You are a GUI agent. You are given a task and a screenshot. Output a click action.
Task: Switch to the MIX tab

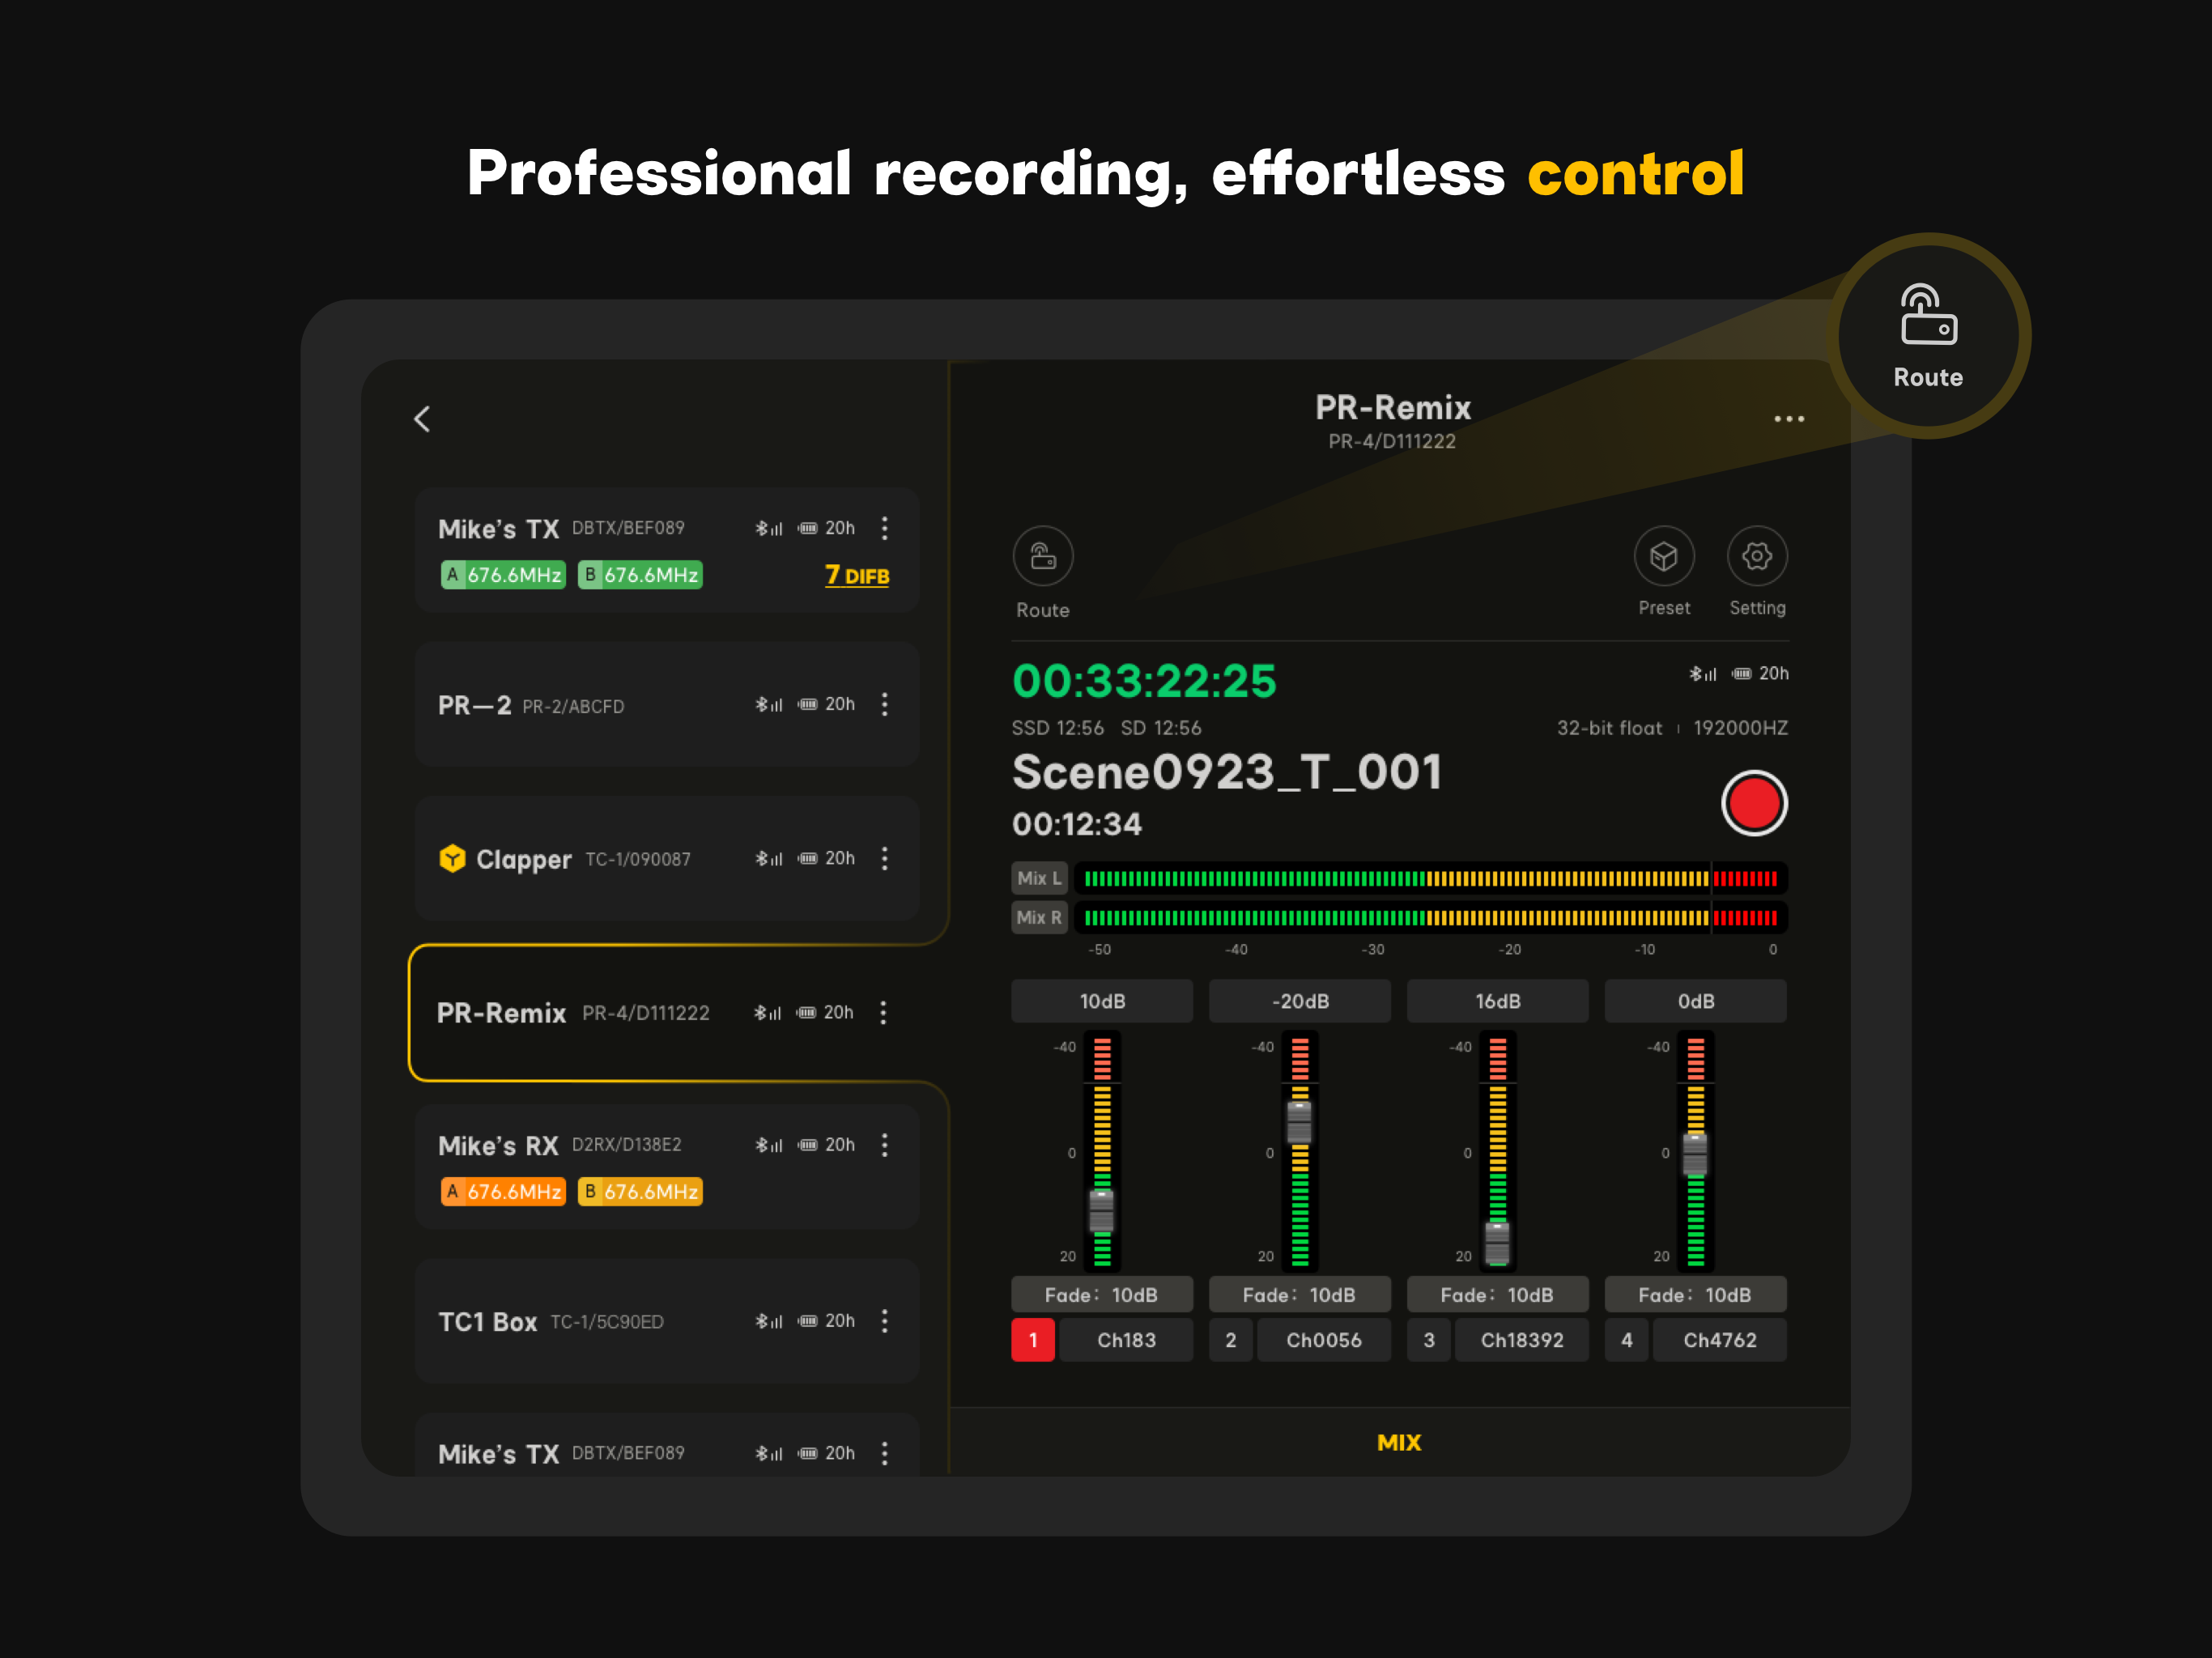pyautogui.click(x=1399, y=1443)
